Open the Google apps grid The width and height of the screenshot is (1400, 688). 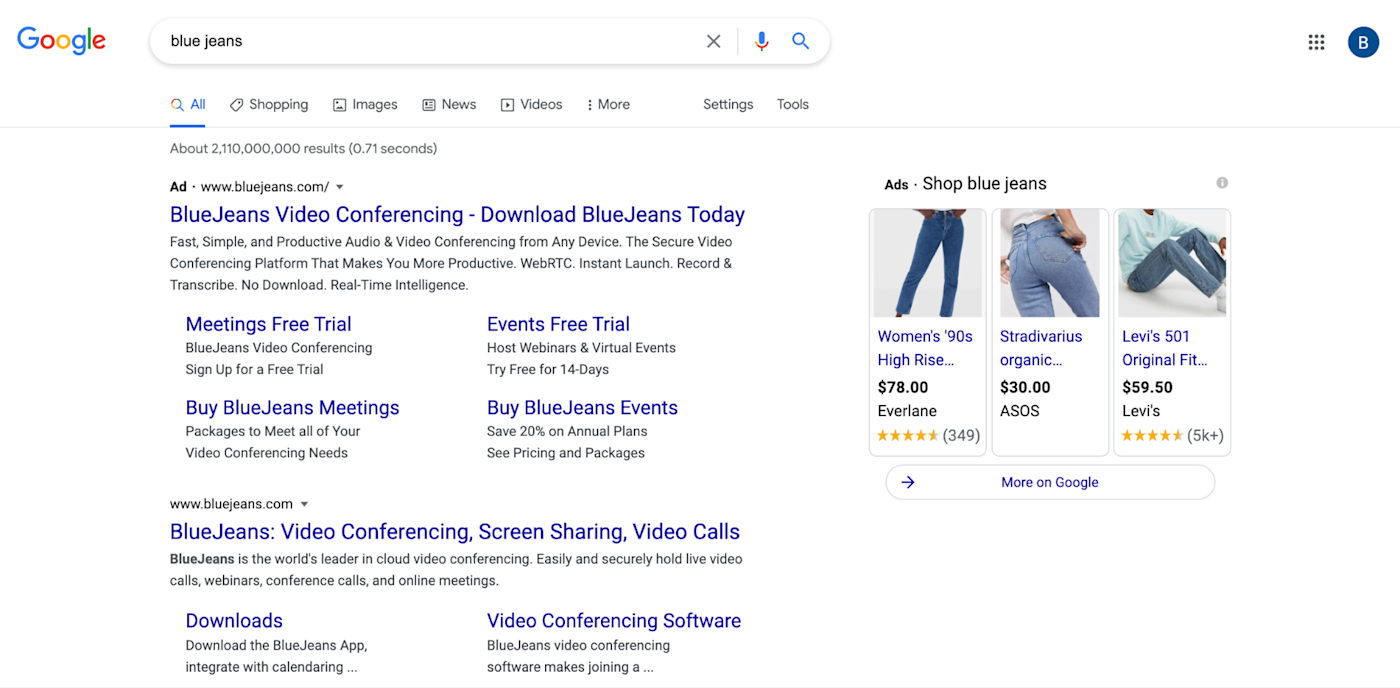pyautogui.click(x=1316, y=42)
